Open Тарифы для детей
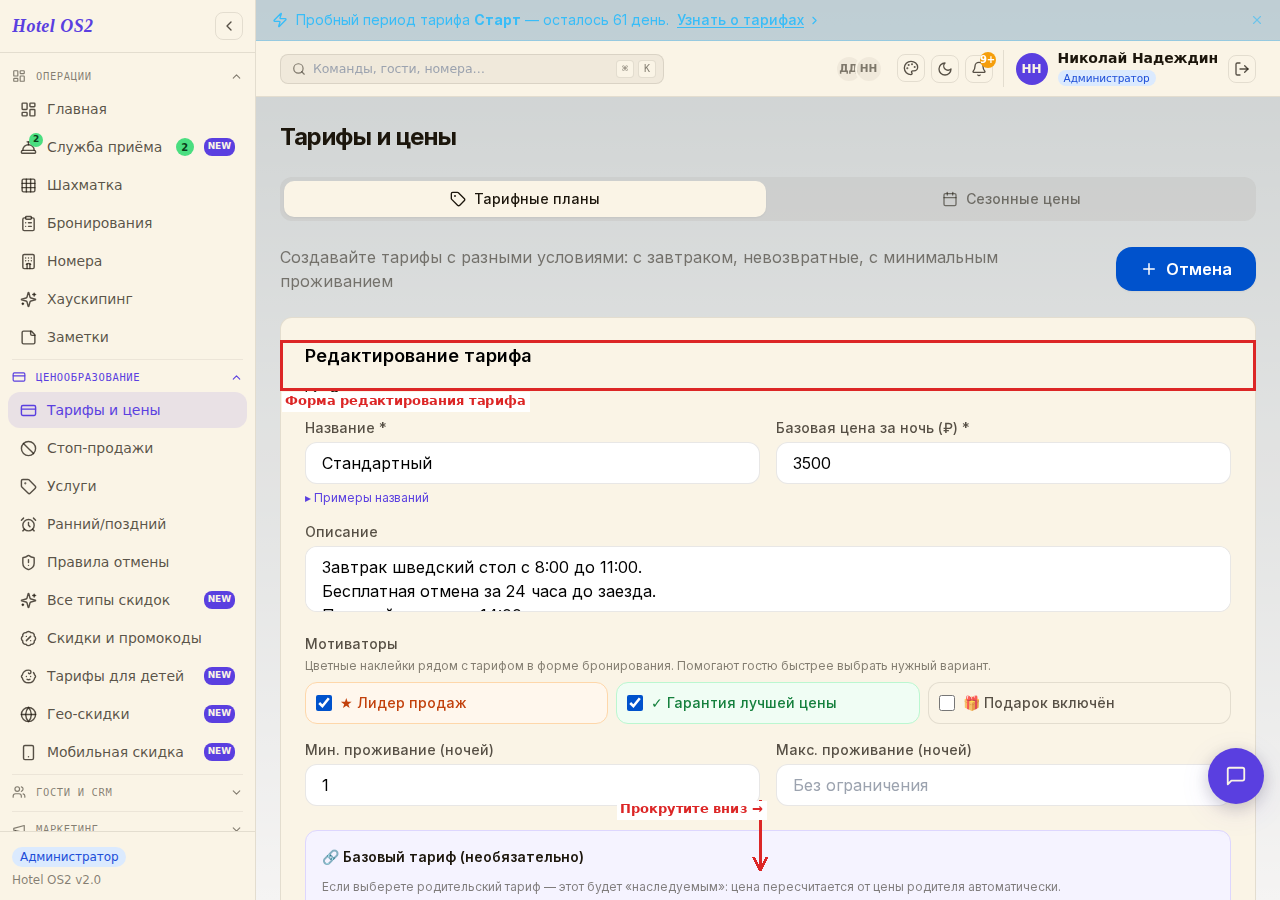The width and height of the screenshot is (1280, 900). [x=127, y=676]
